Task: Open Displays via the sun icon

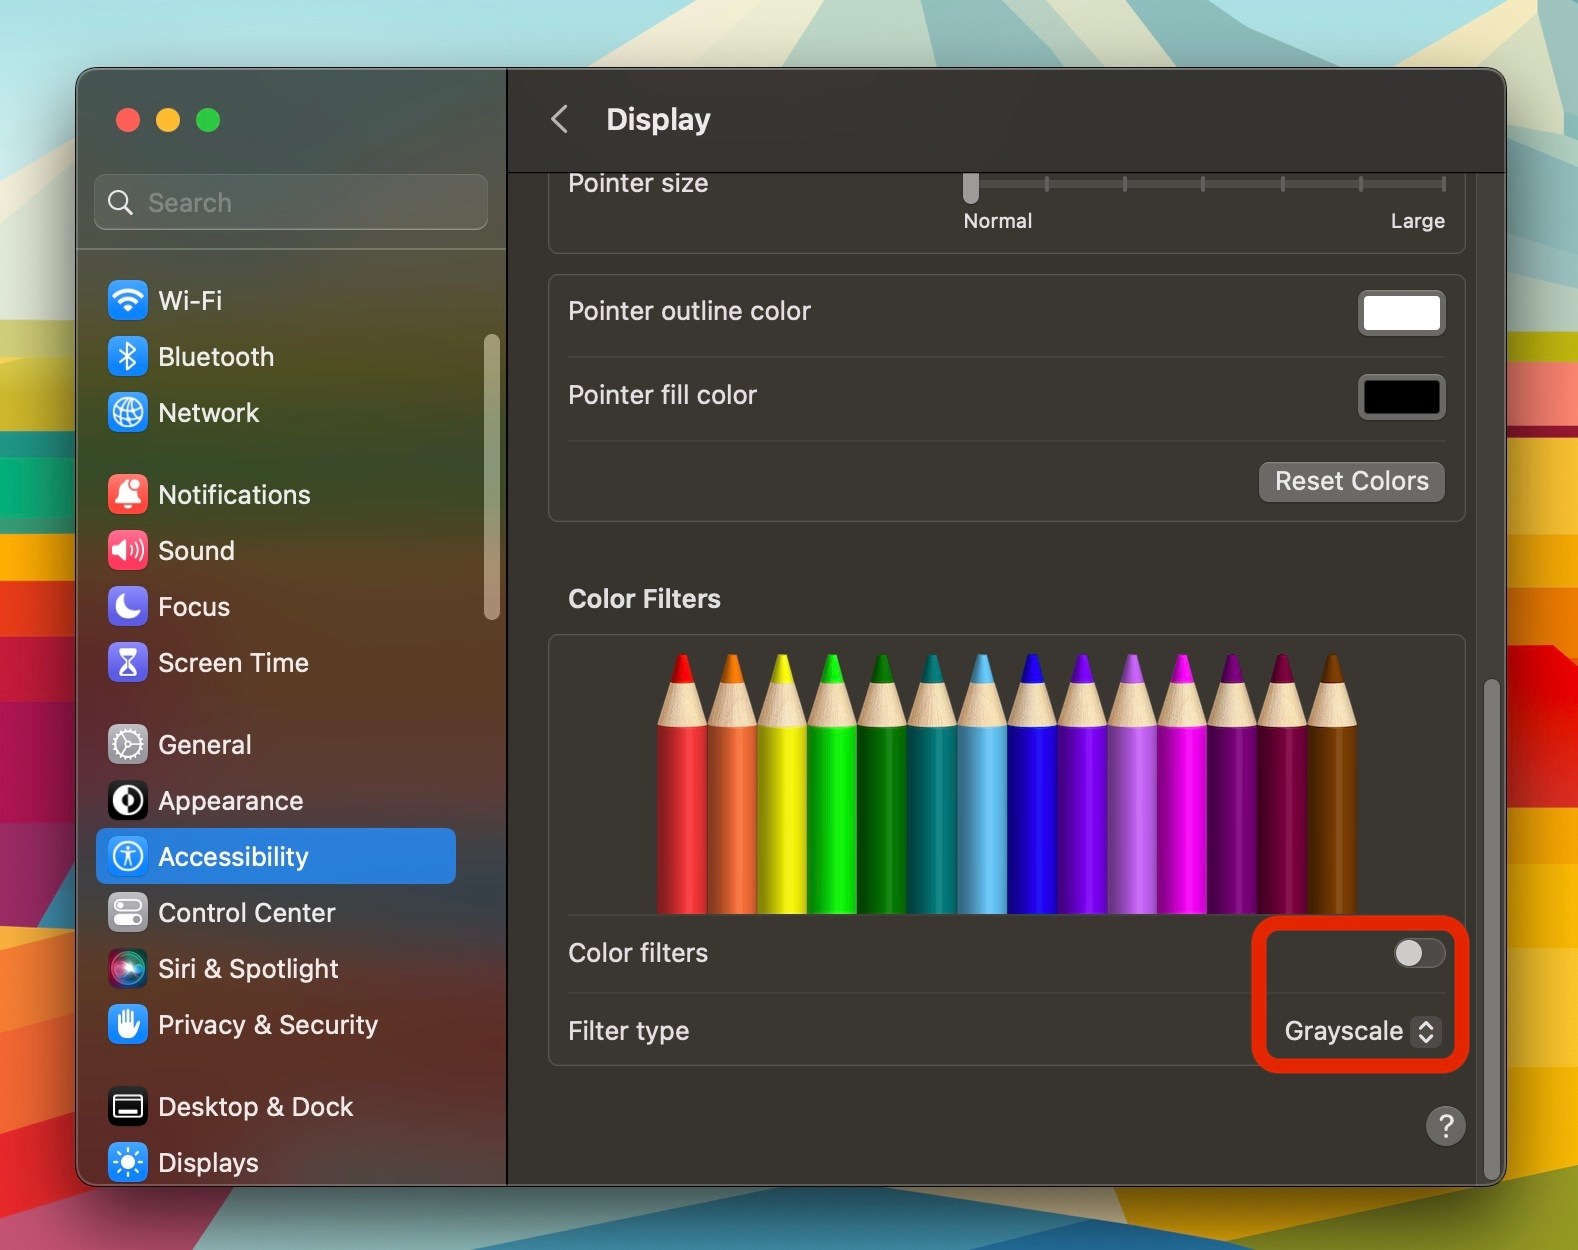Action: click(128, 1162)
